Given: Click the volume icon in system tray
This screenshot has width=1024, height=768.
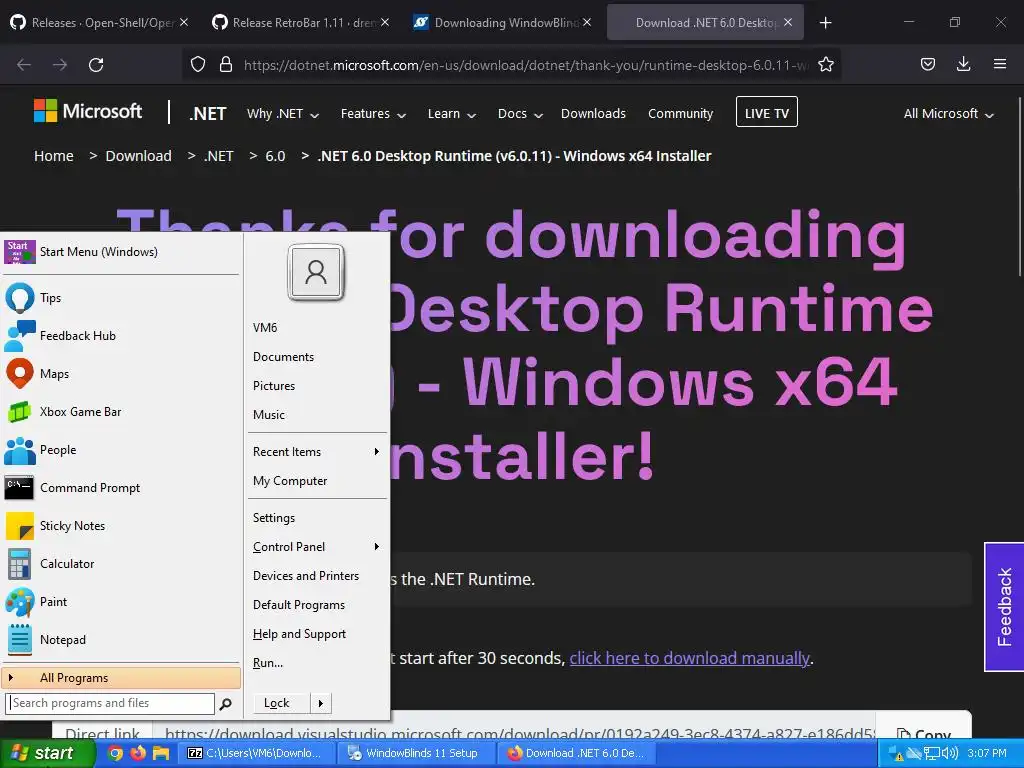Looking at the screenshot, I should (950, 754).
